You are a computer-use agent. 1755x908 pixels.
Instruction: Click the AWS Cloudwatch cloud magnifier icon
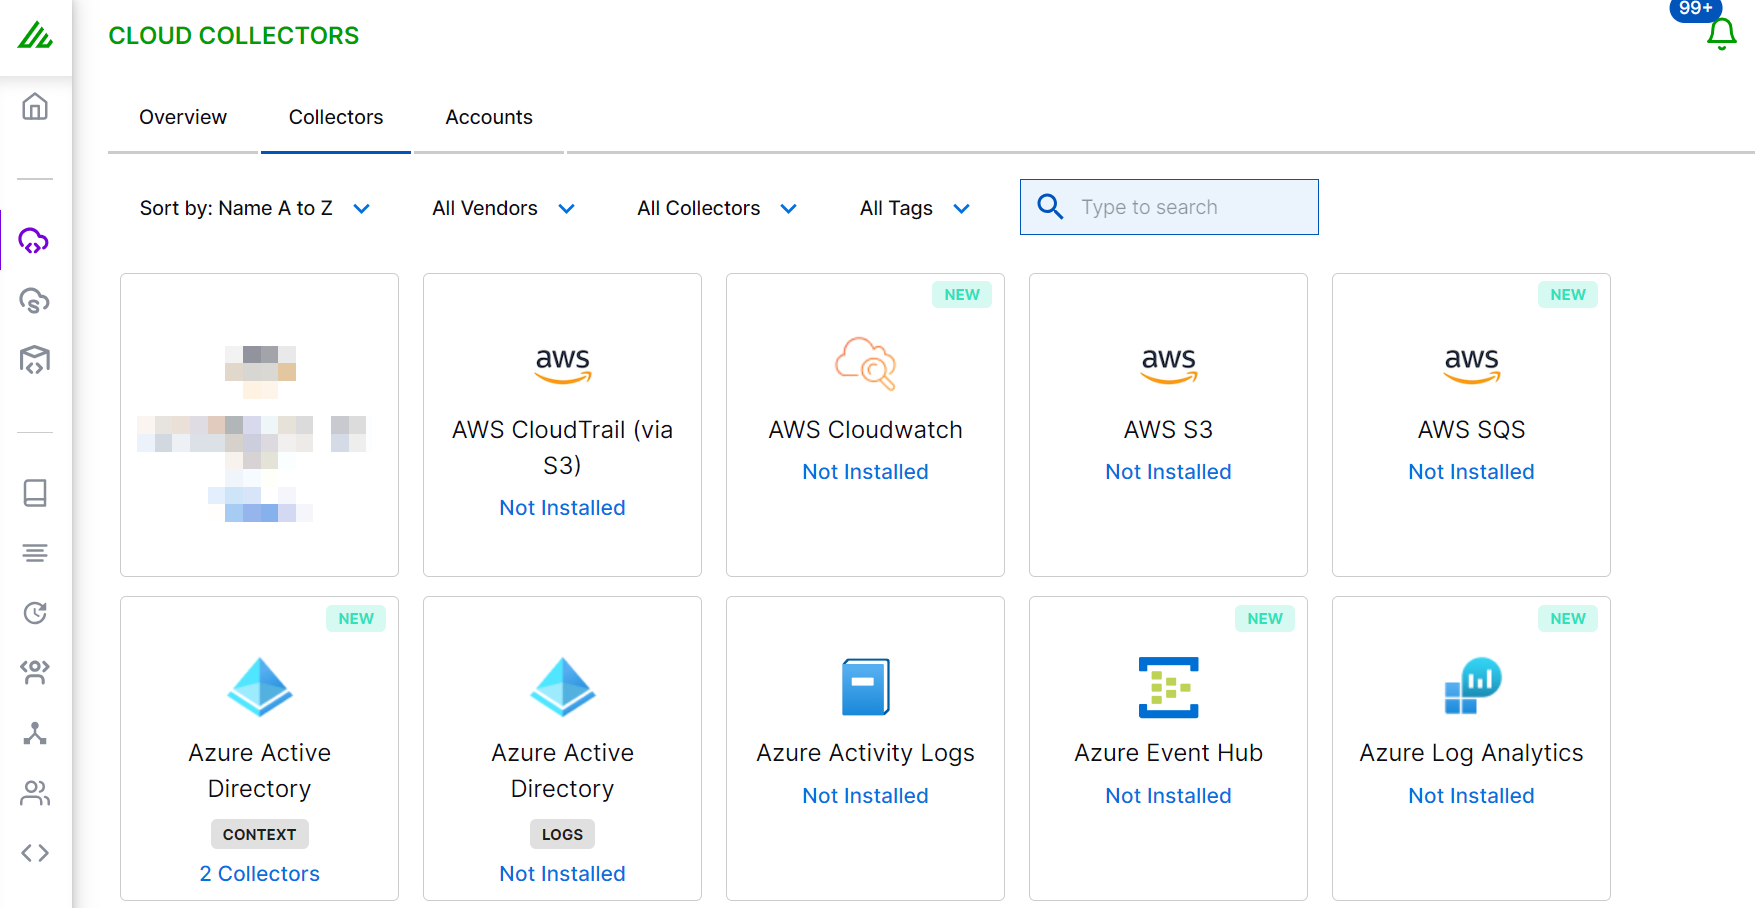point(865,363)
